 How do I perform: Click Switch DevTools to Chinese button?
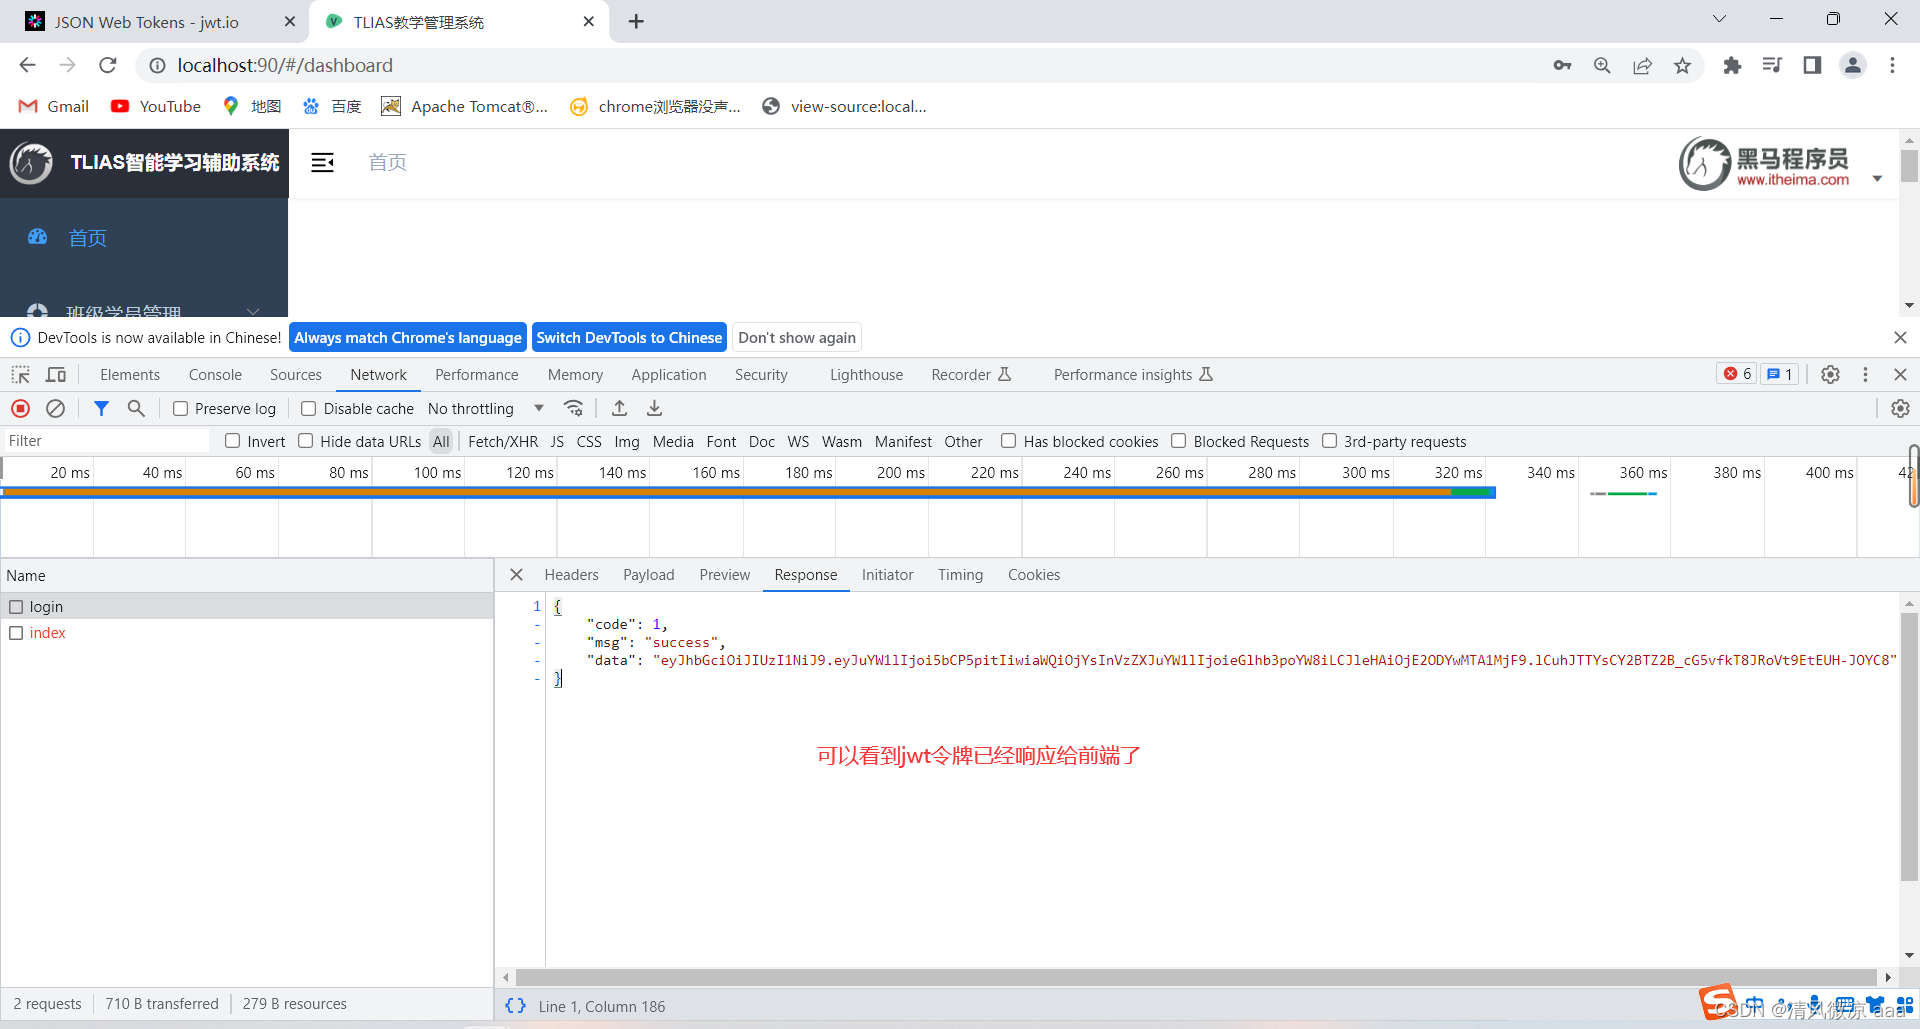[x=629, y=338]
